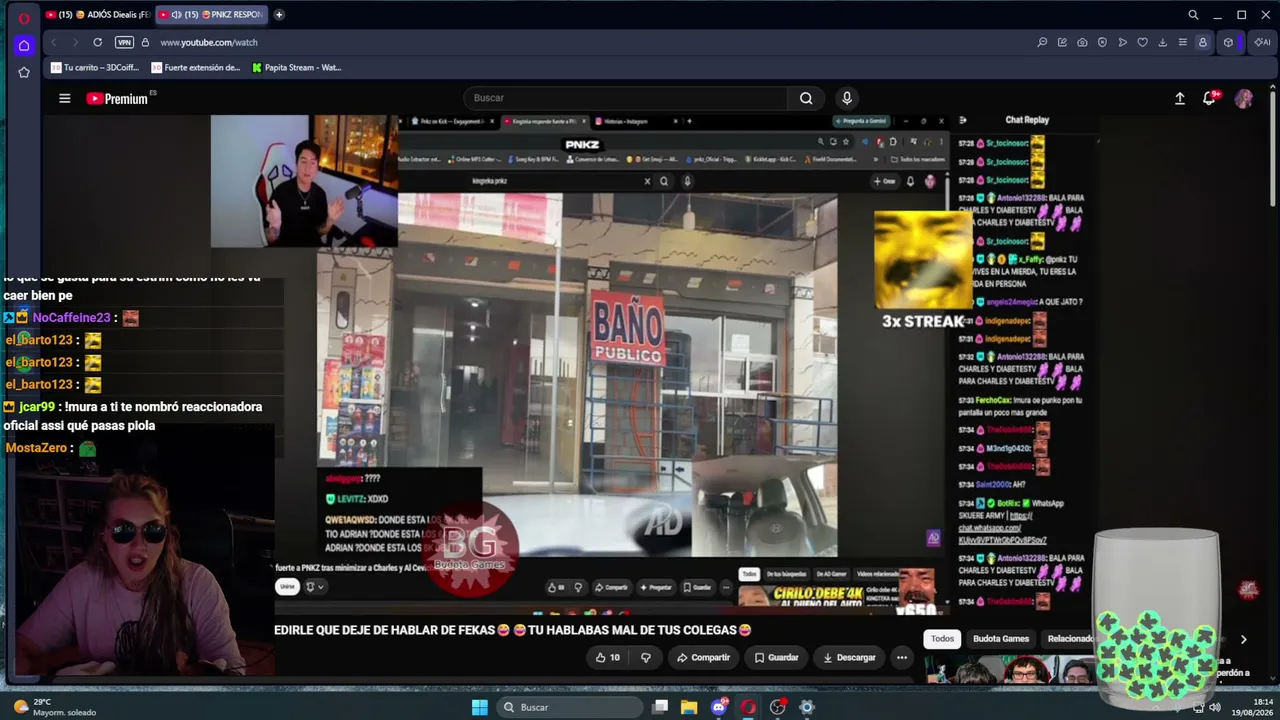Viewport: 1280px width, 720px height.
Task: Like the video with the thumbs-up
Action: (x=608, y=658)
